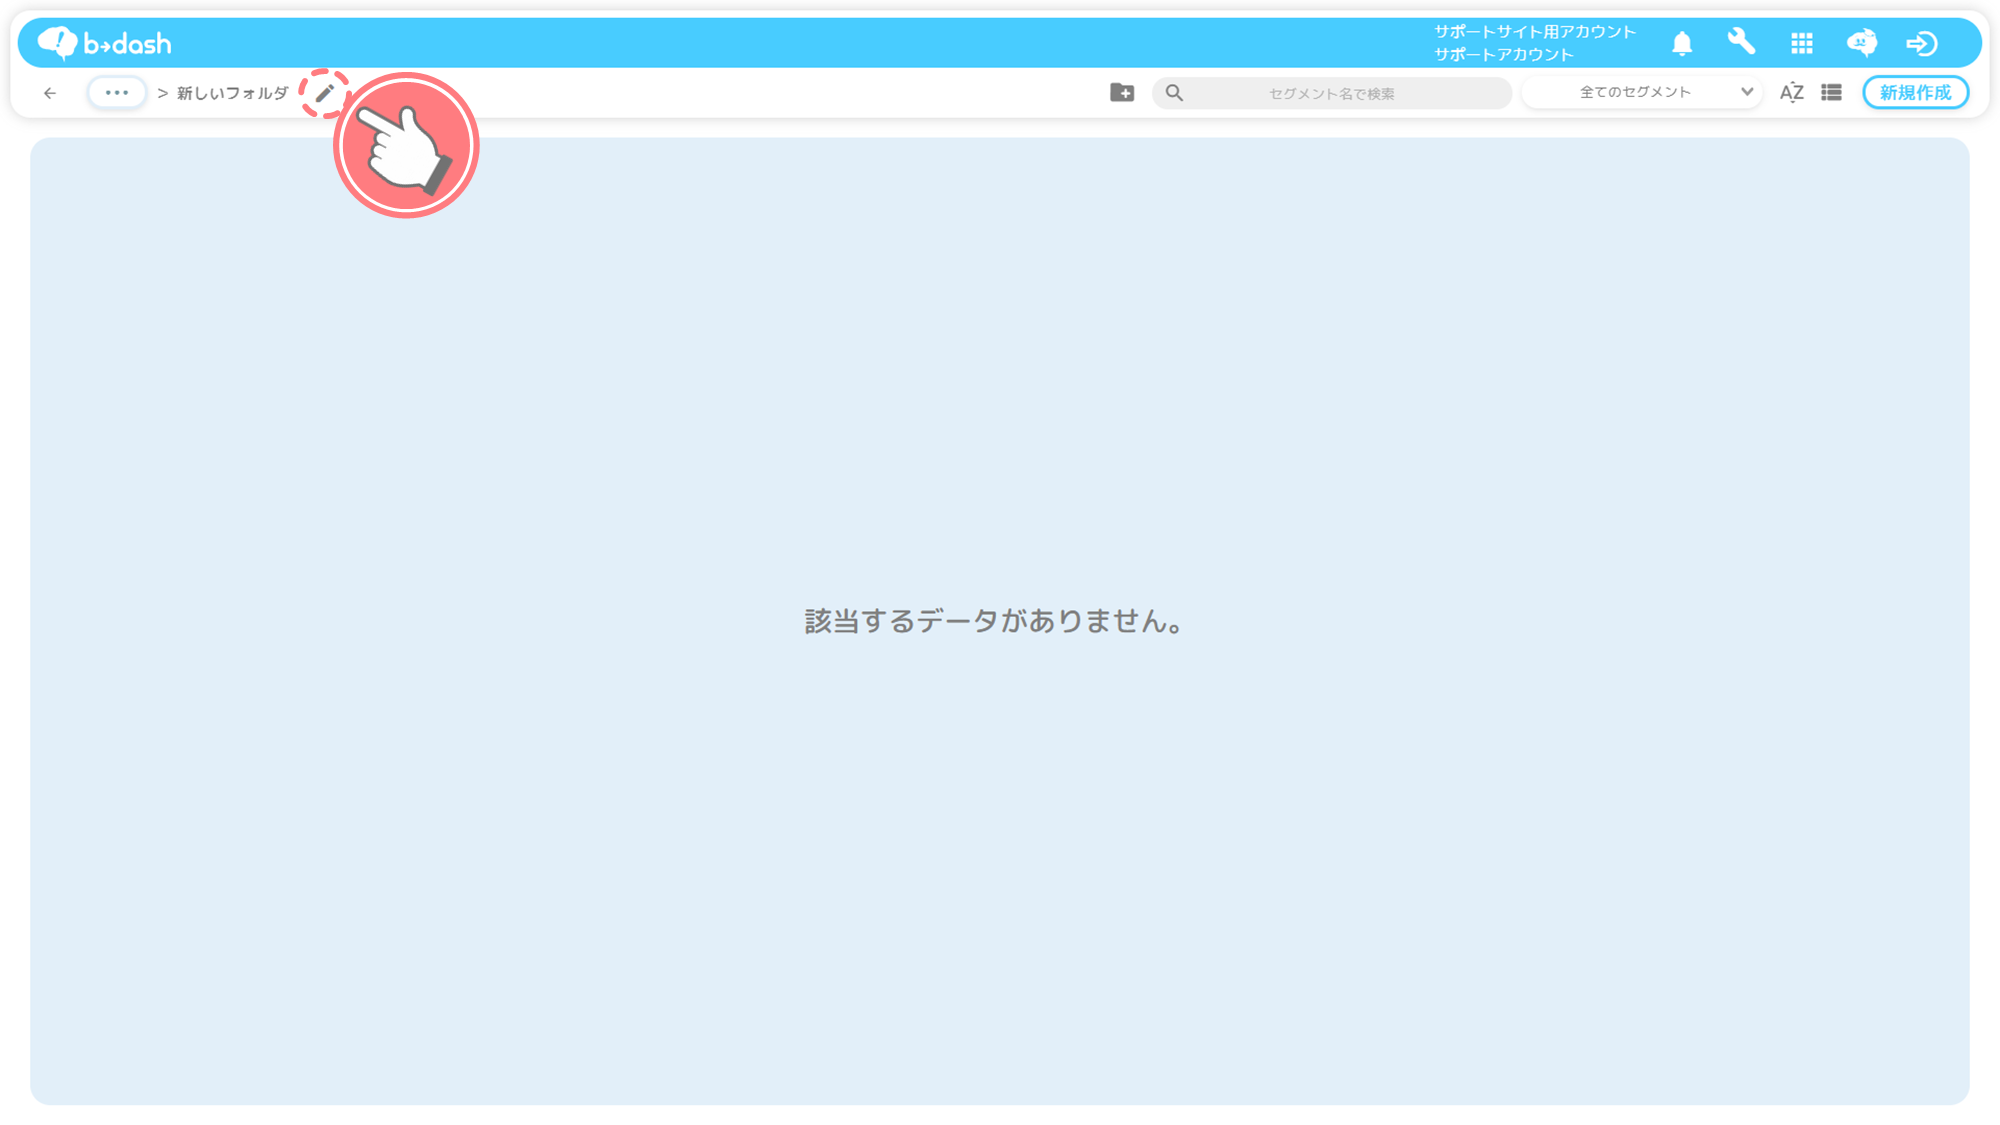Screen dimensions: 2000x1125
Task: Click the pencil icon to rename folder
Action: pos(324,93)
